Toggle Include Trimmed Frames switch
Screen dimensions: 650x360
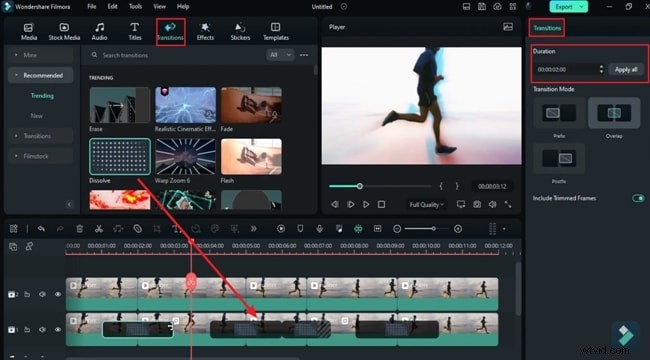click(x=638, y=198)
